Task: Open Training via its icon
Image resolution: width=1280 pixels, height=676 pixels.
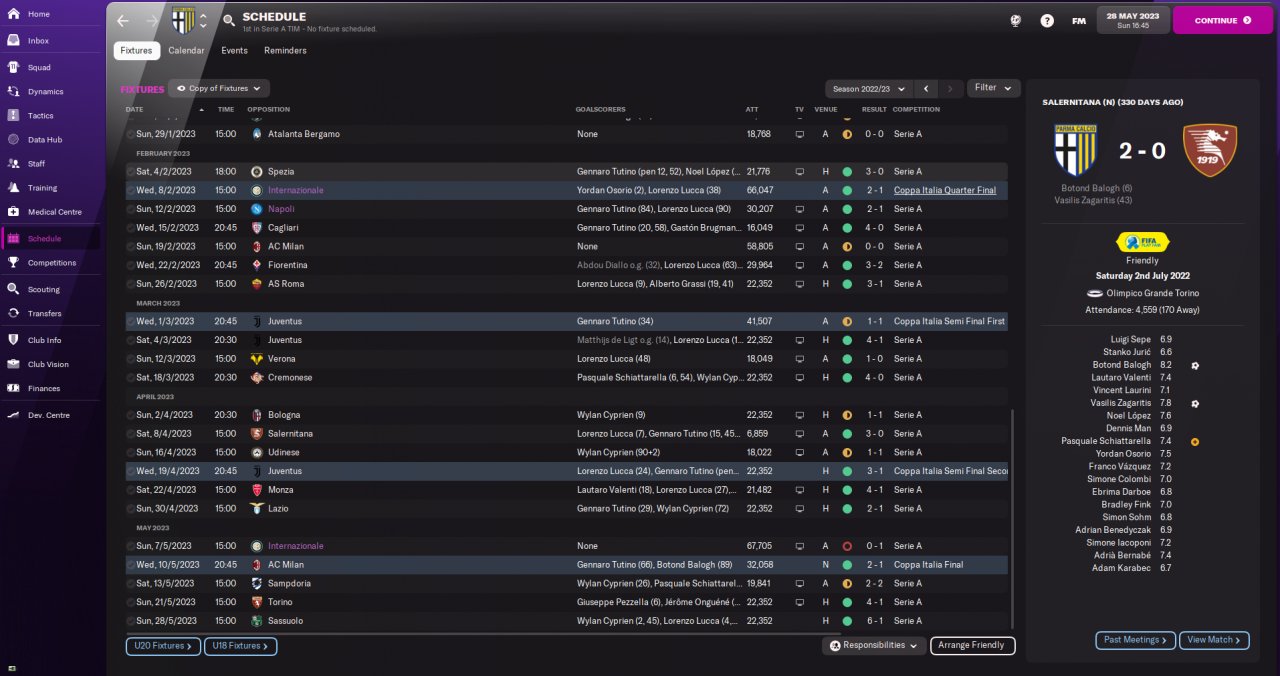Action: (x=13, y=188)
